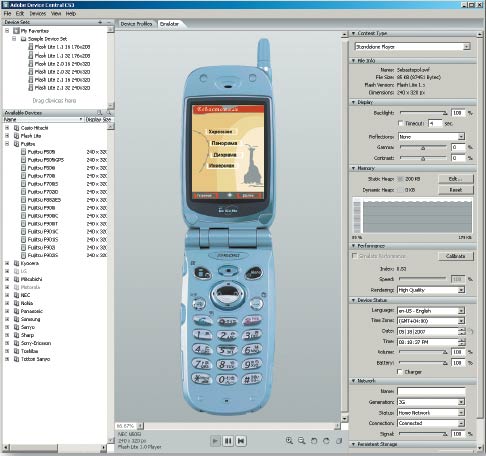This screenshot has width=486, height=456.
Task: Open the Edit menu
Action: (x=20, y=14)
